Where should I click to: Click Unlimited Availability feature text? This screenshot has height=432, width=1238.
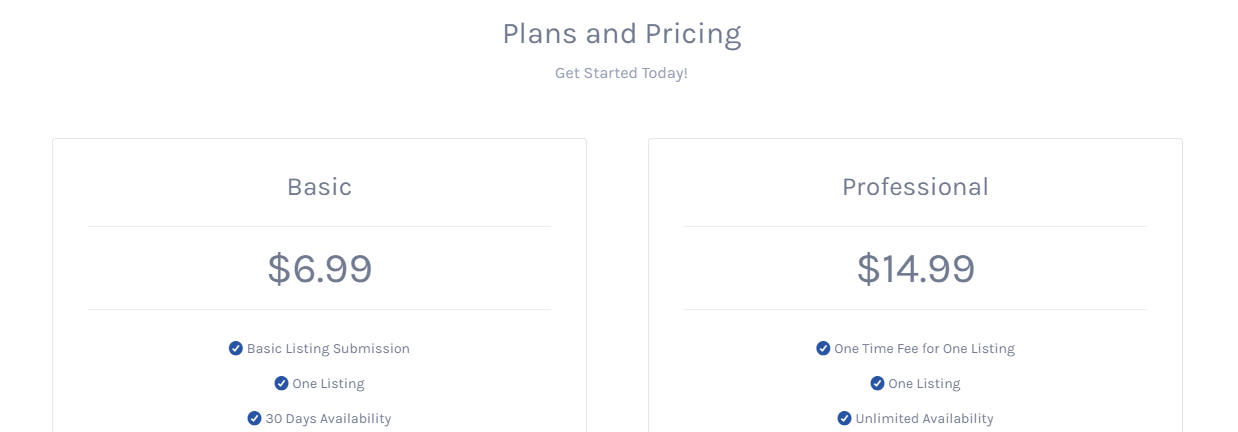[x=924, y=419]
